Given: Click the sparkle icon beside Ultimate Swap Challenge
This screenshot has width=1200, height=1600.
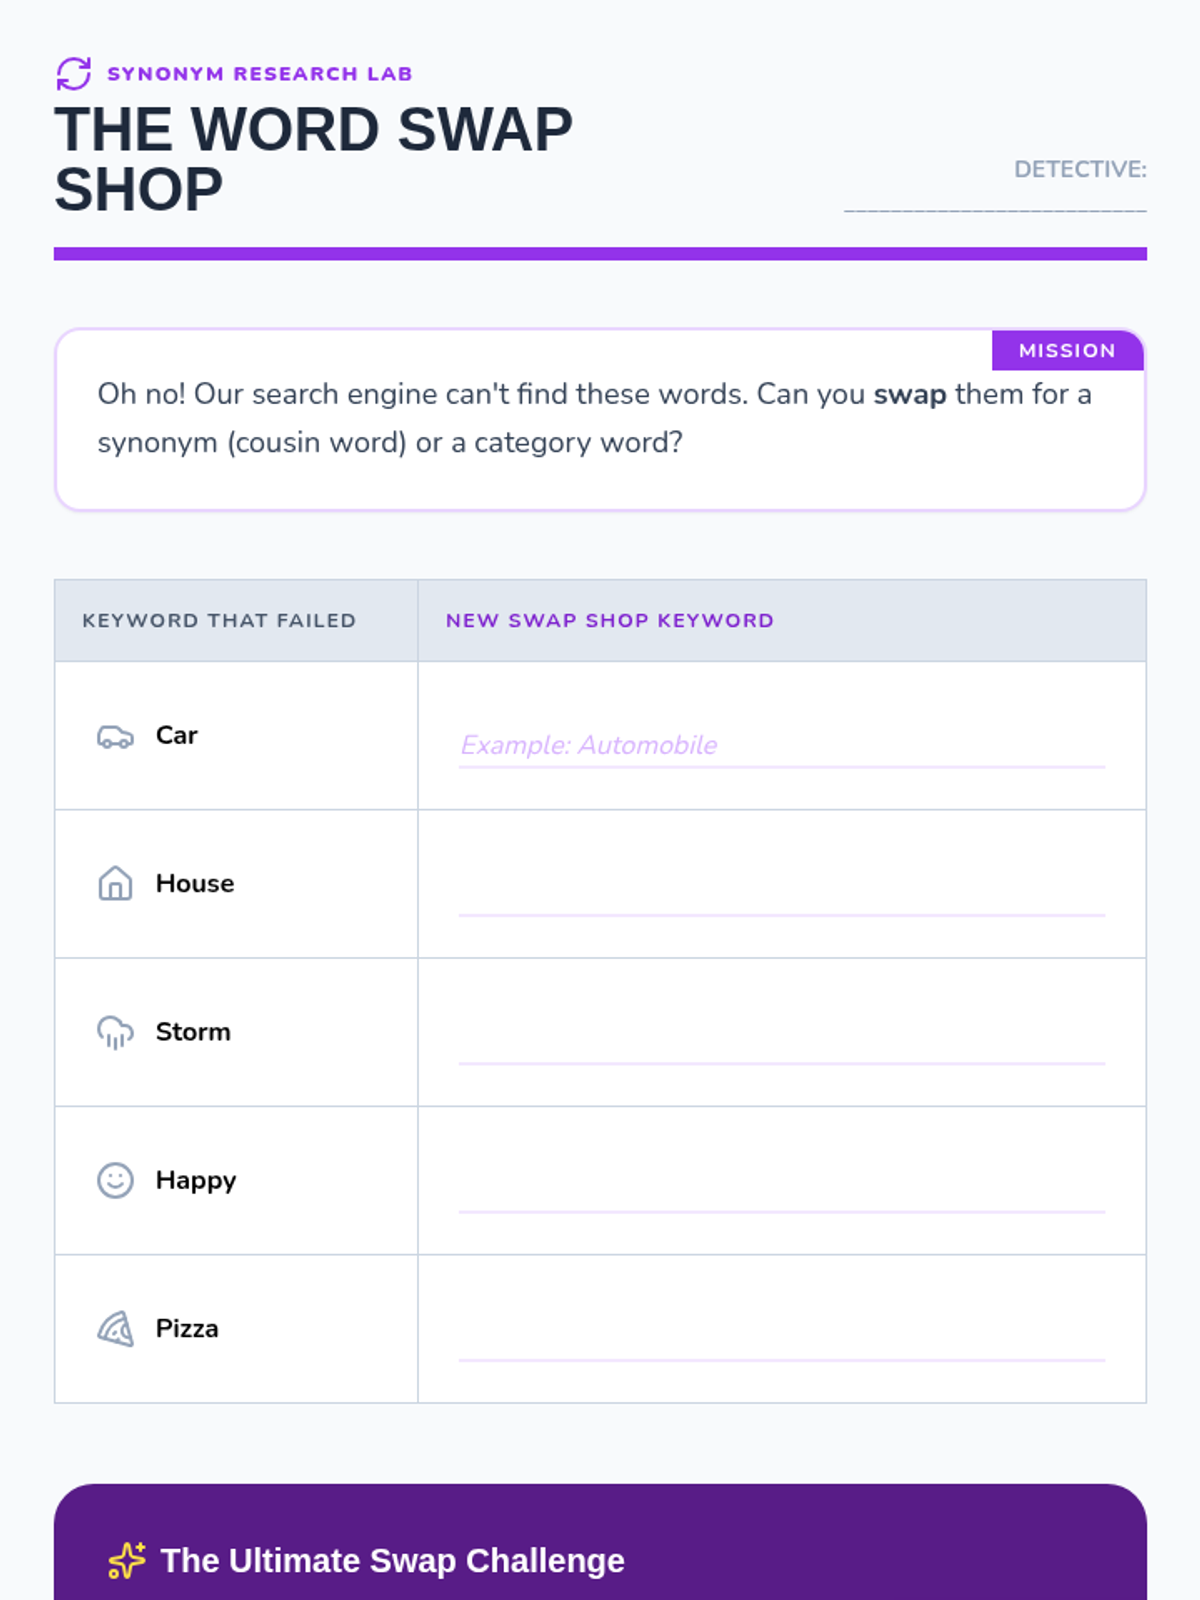Looking at the screenshot, I should tap(127, 1560).
